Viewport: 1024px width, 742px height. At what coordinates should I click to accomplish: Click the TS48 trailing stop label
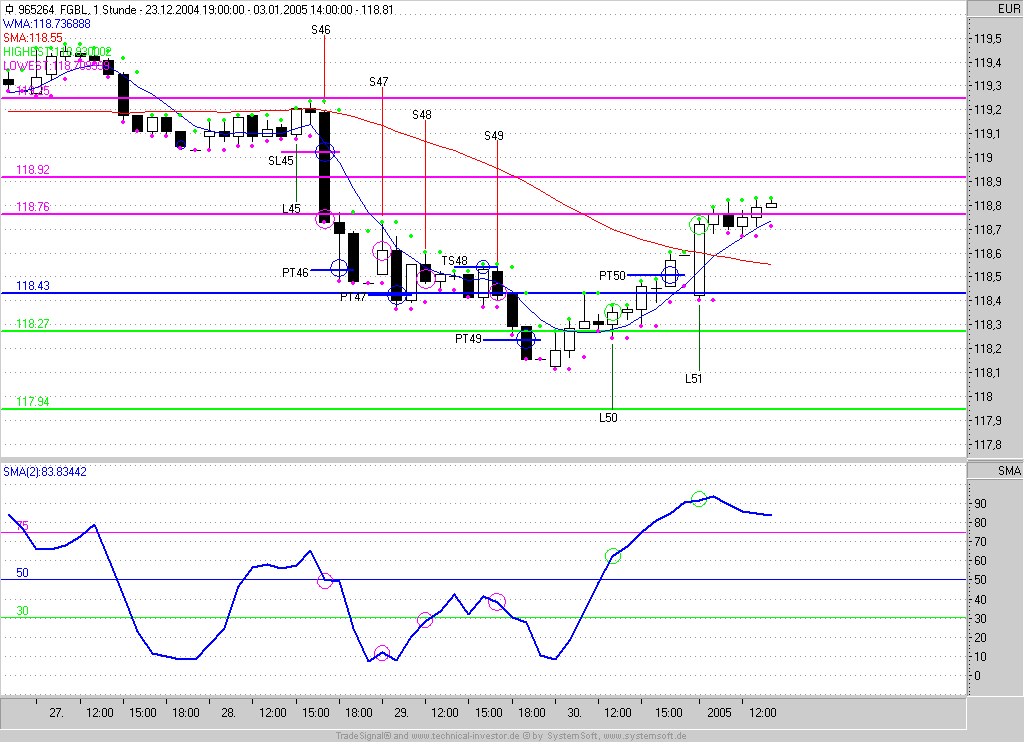point(455,261)
